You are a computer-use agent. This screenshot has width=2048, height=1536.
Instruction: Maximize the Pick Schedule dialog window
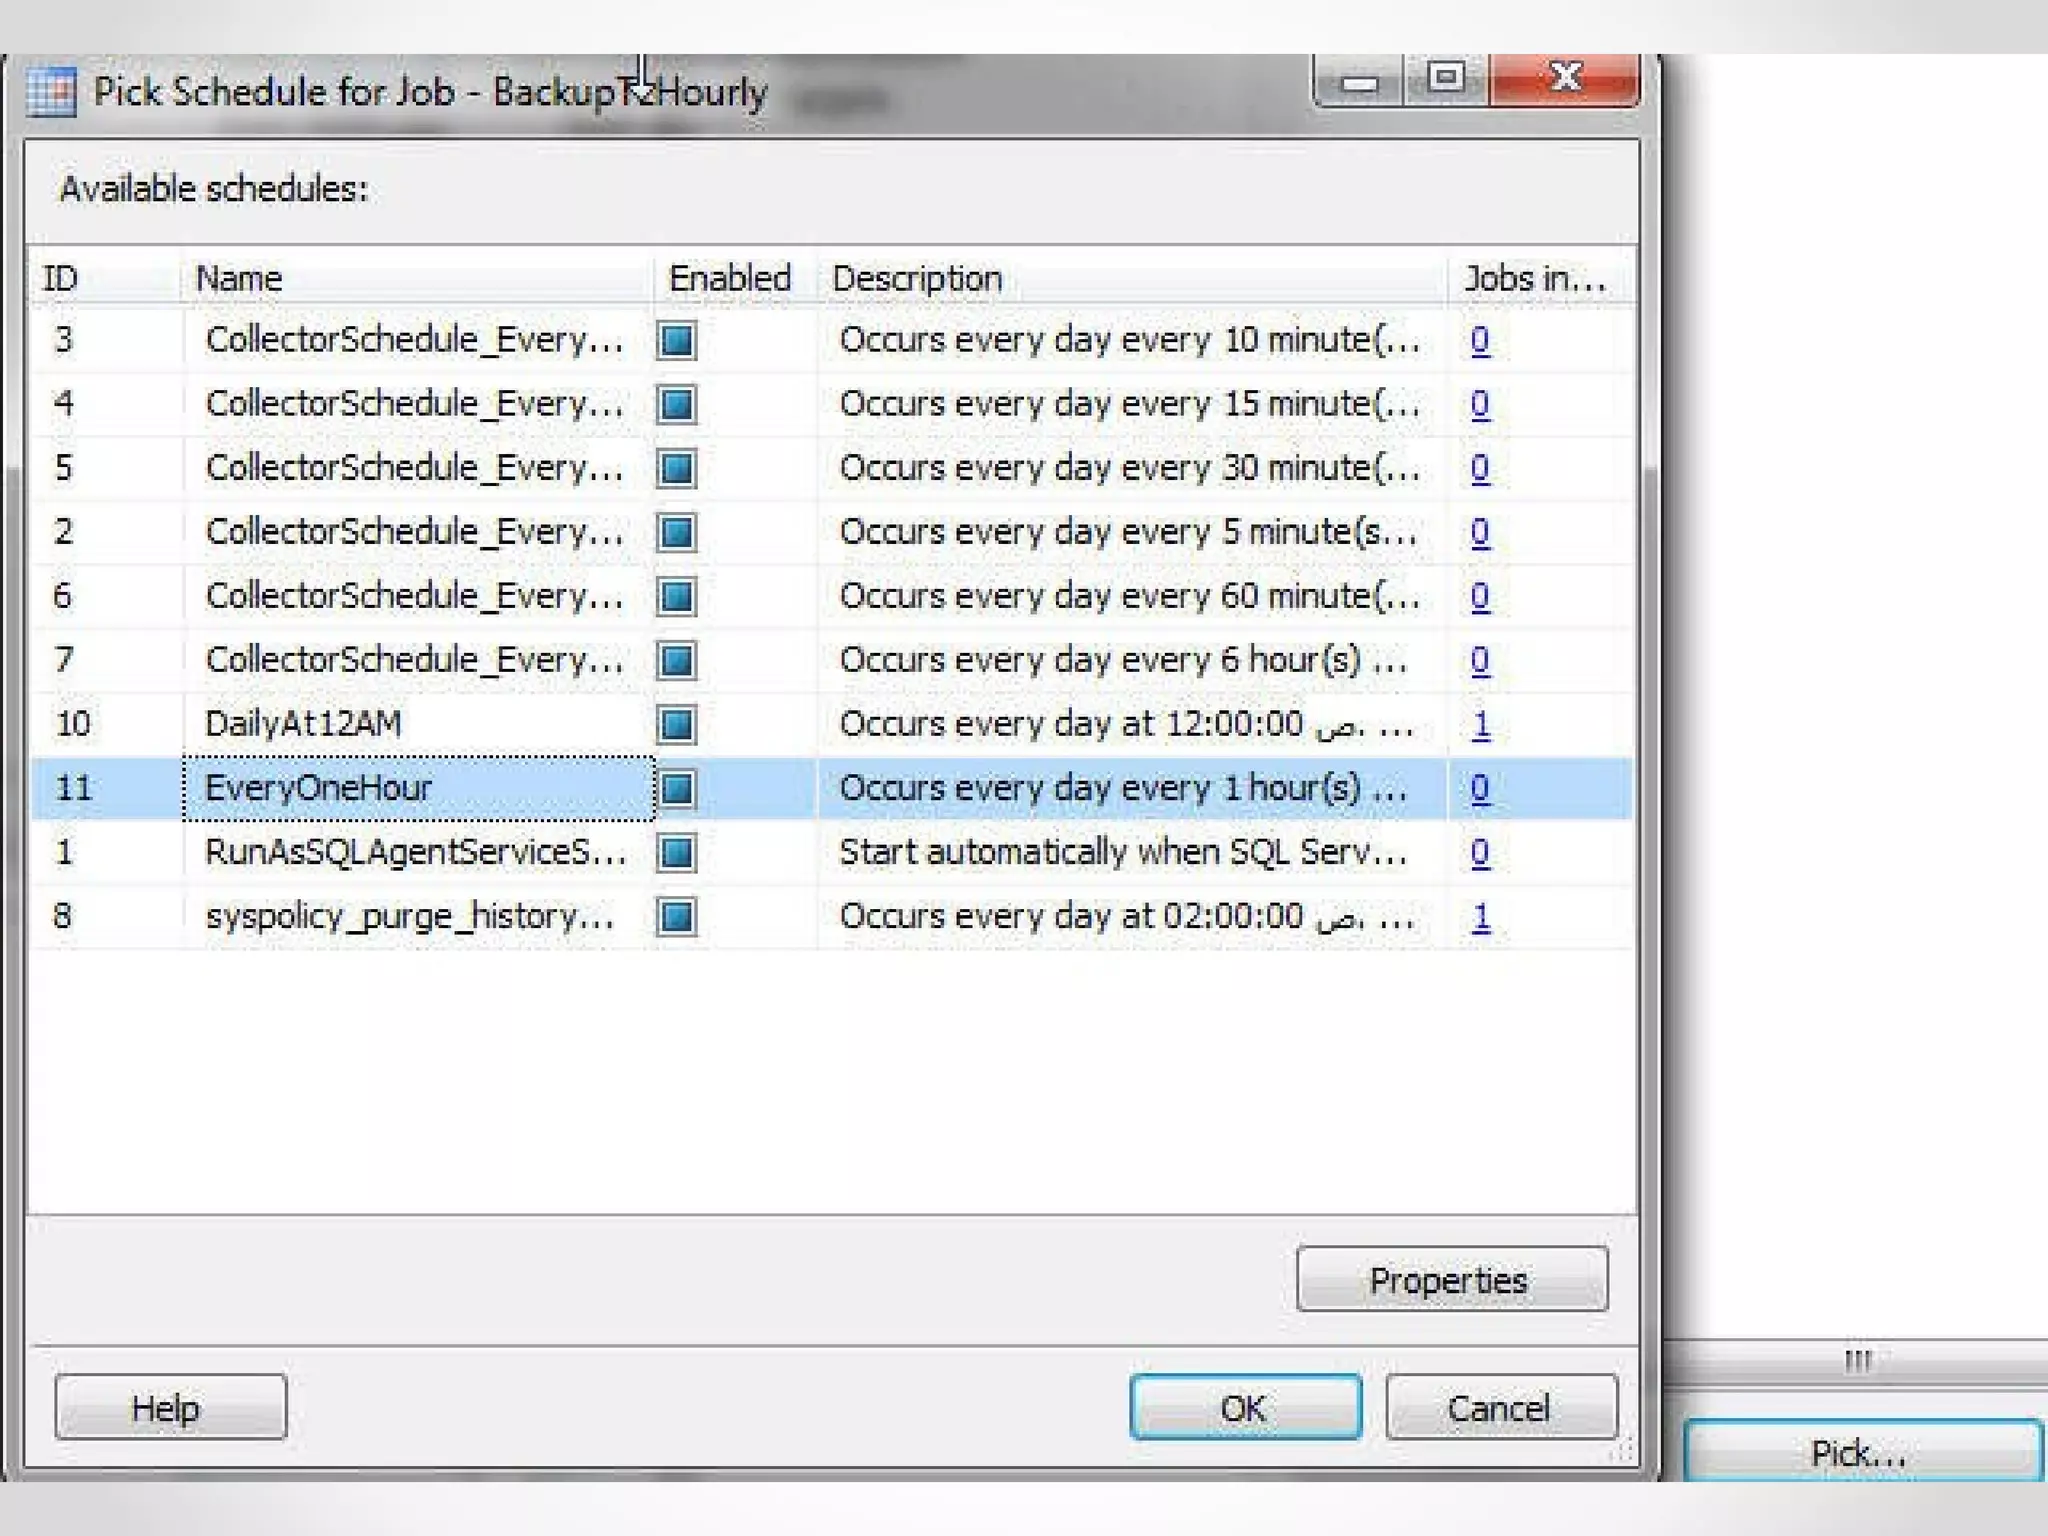(x=1446, y=78)
